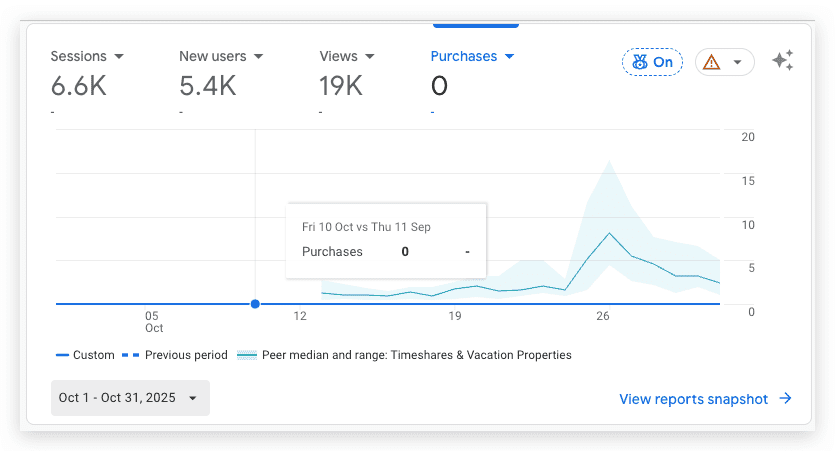The width and height of the screenshot is (835, 451).
Task: Open the New users metric dropdown
Action: [x=259, y=56]
